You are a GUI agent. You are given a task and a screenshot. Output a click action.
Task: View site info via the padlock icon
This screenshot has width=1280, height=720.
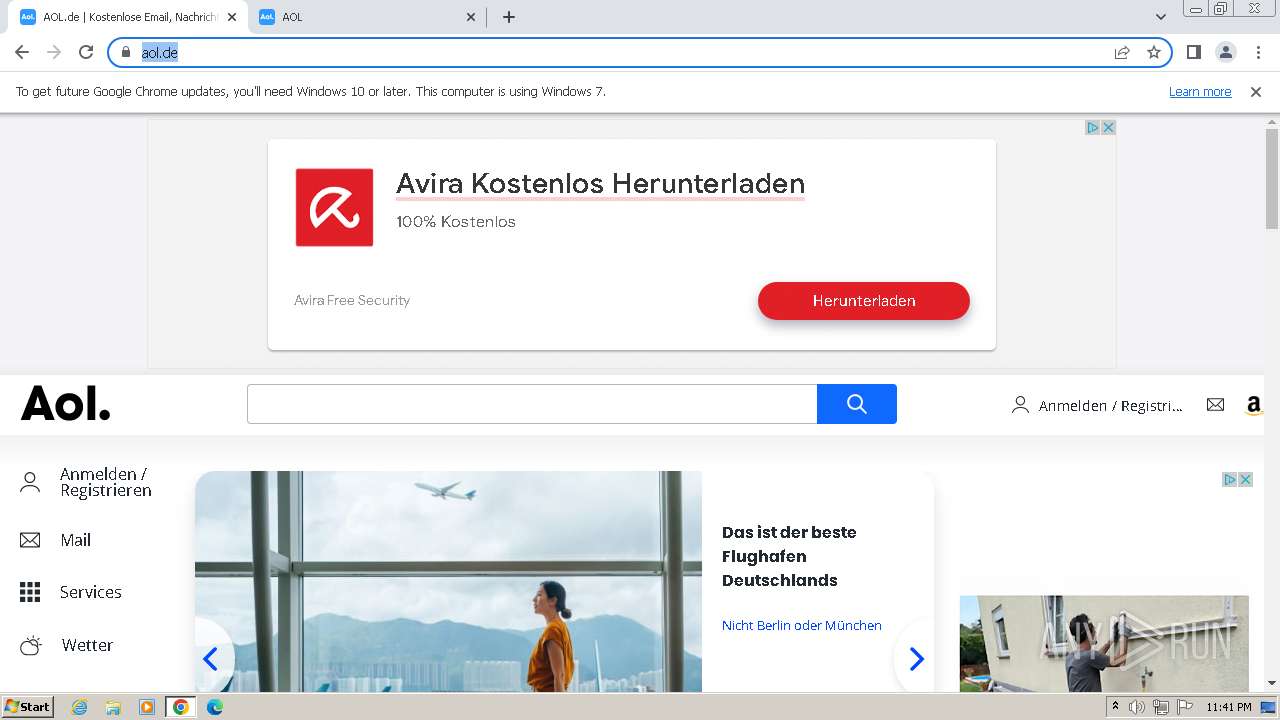coord(126,52)
